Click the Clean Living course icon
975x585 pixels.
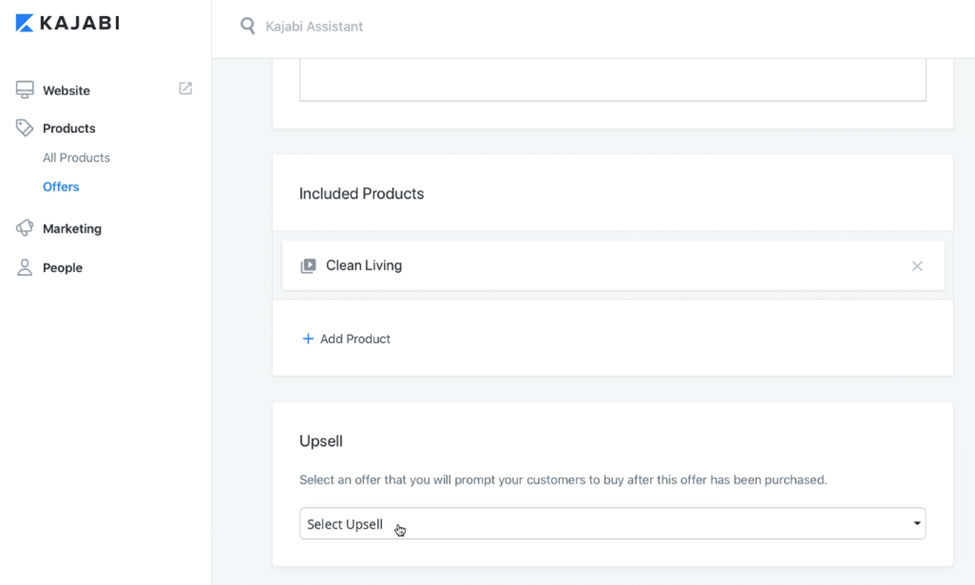pos(308,266)
